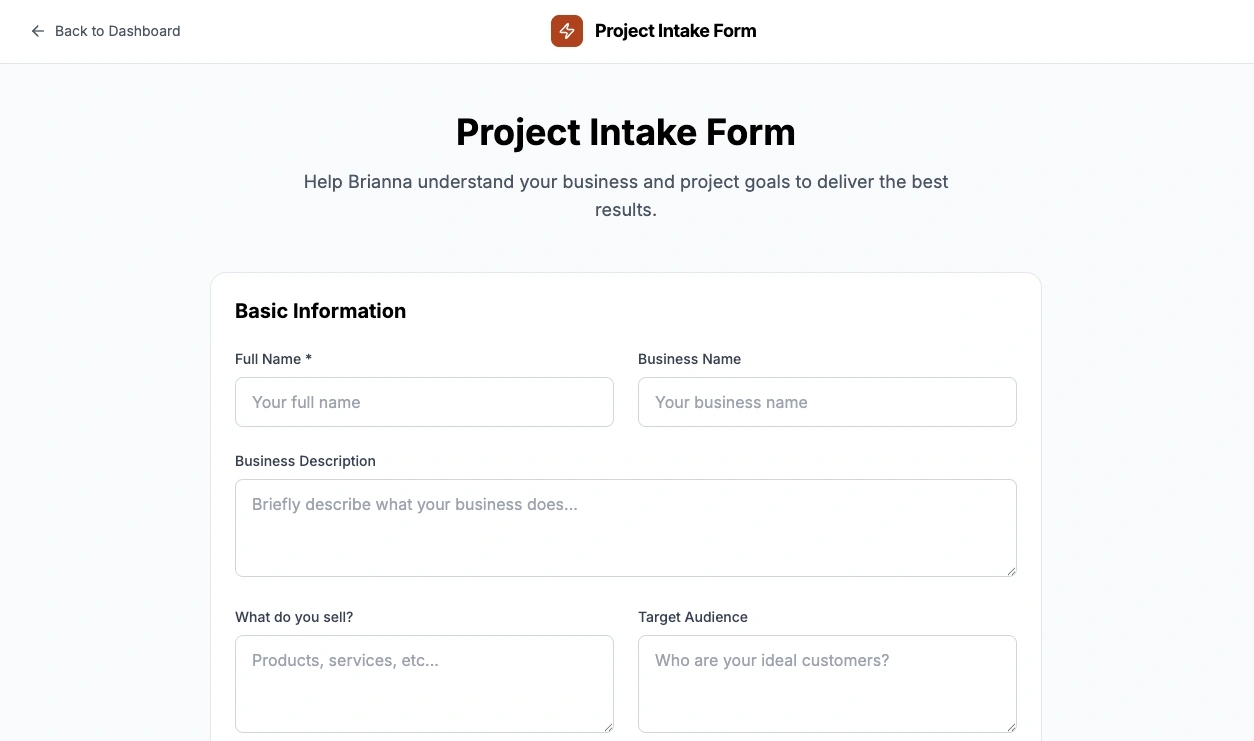Go to Back to Dashboard link
Viewport: 1254px width, 741px height.
coord(117,31)
